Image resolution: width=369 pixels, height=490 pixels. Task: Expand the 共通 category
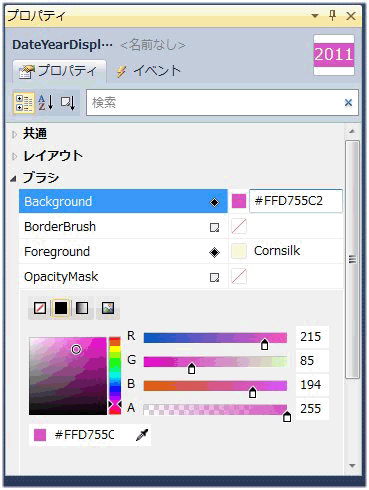coord(14,134)
